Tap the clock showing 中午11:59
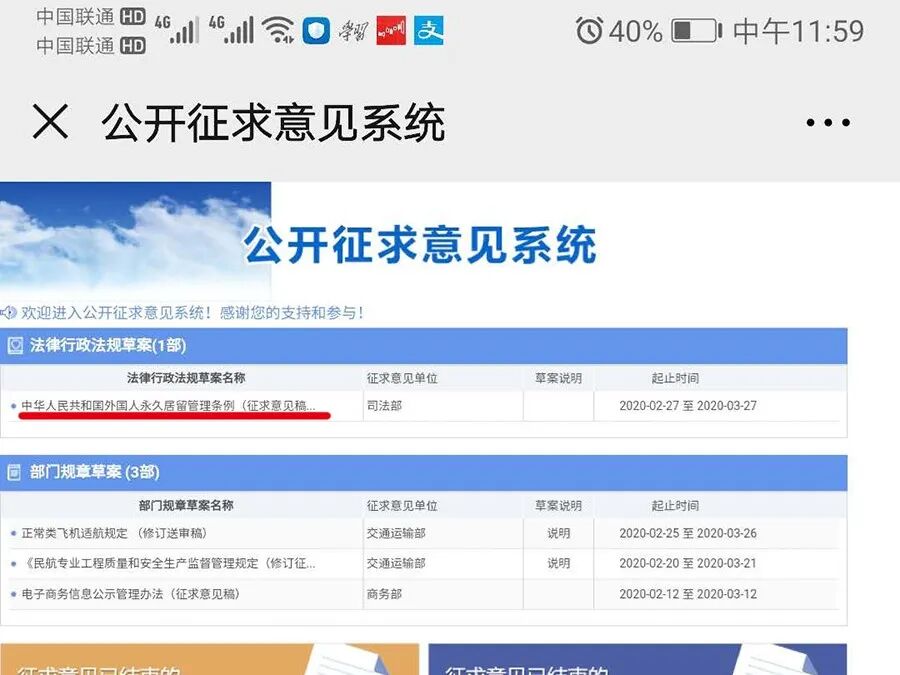This screenshot has width=900, height=675. (x=798, y=31)
